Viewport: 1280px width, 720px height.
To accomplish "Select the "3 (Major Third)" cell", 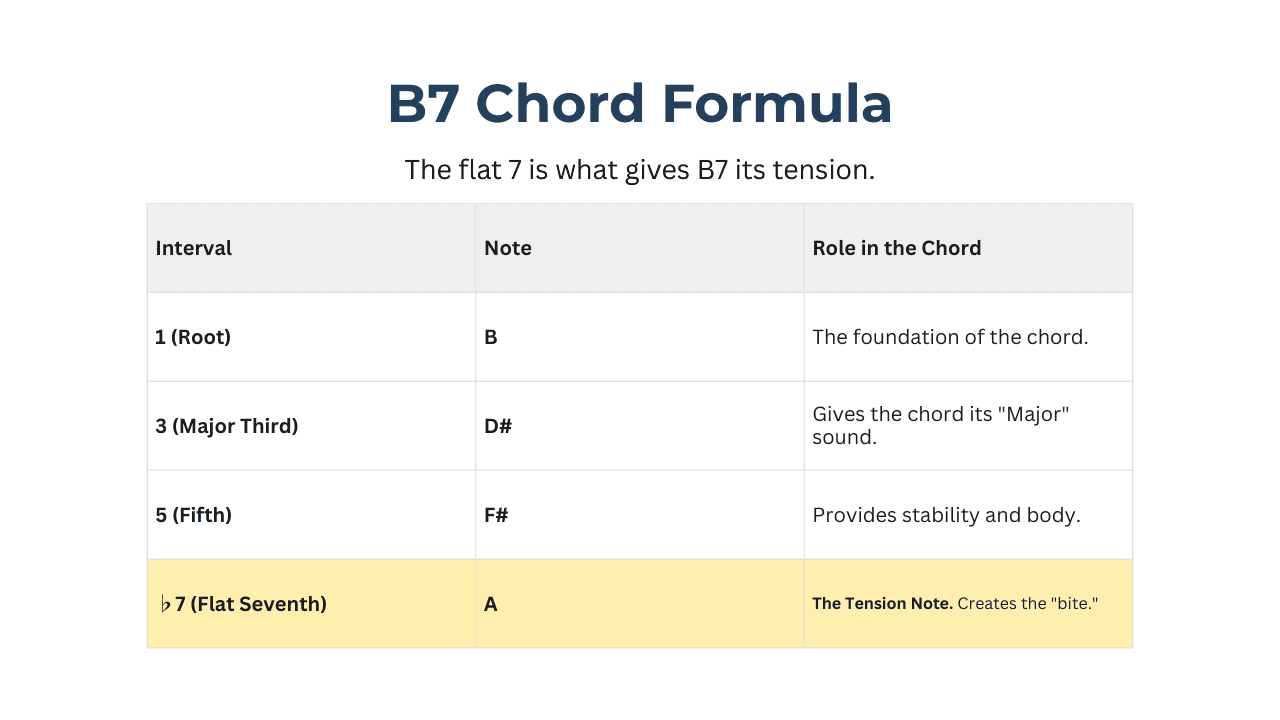I will tap(227, 426).
